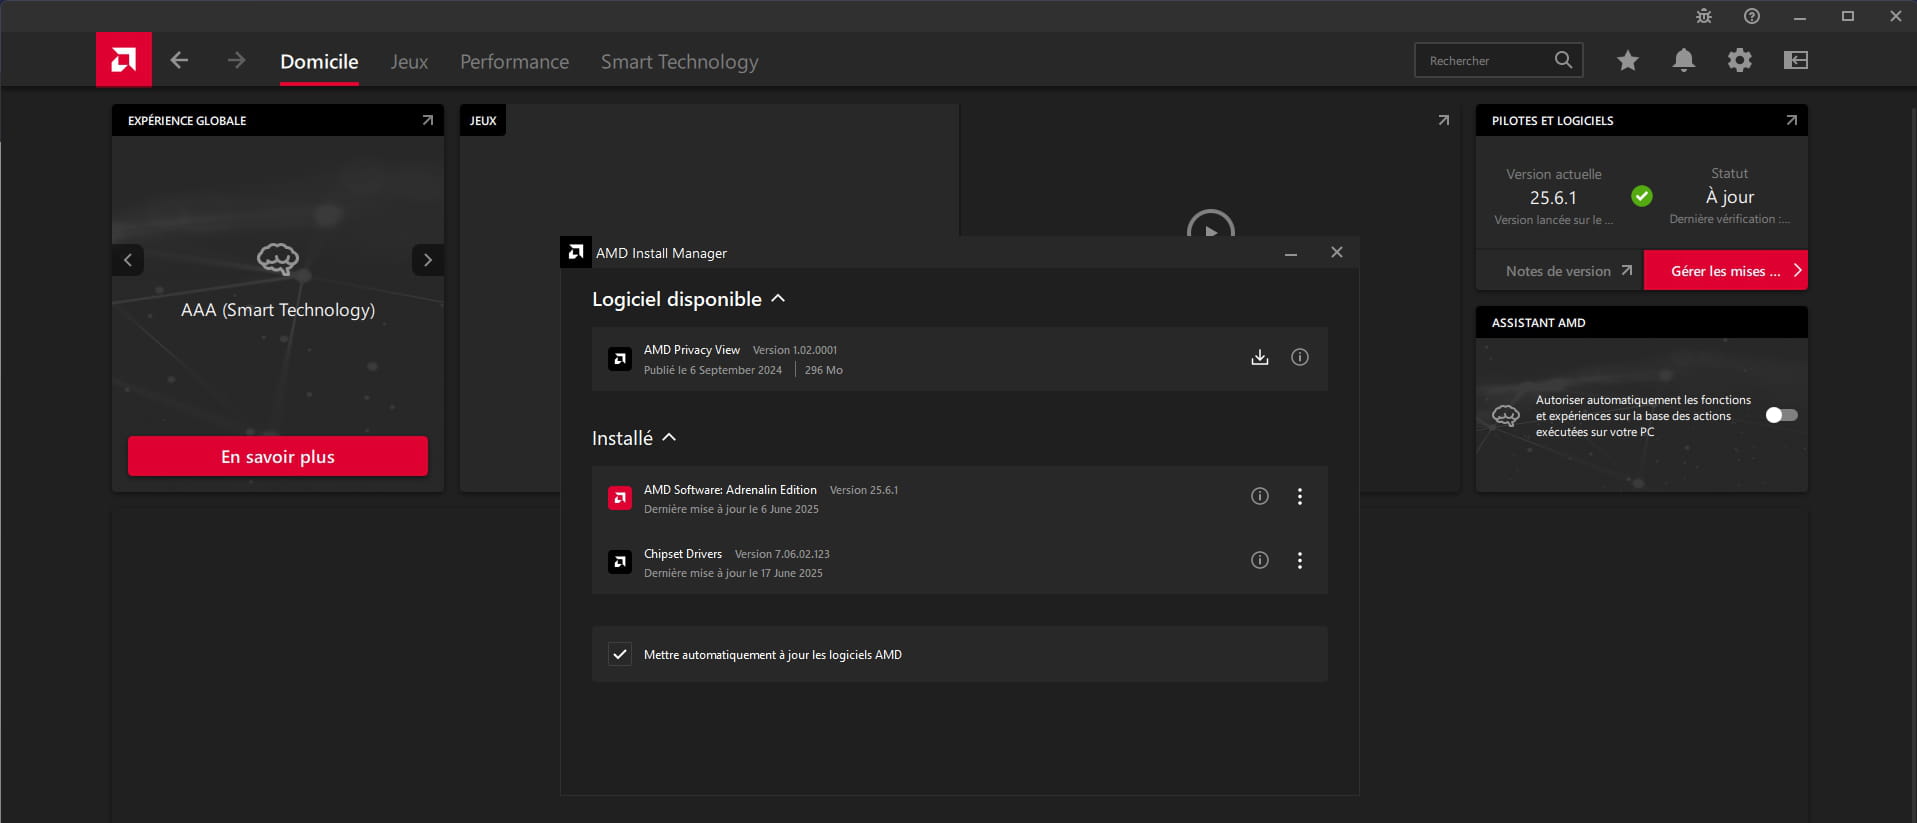The image size is (1917, 823).
Task: Open favorites star icon
Action: click(1628, 60)
